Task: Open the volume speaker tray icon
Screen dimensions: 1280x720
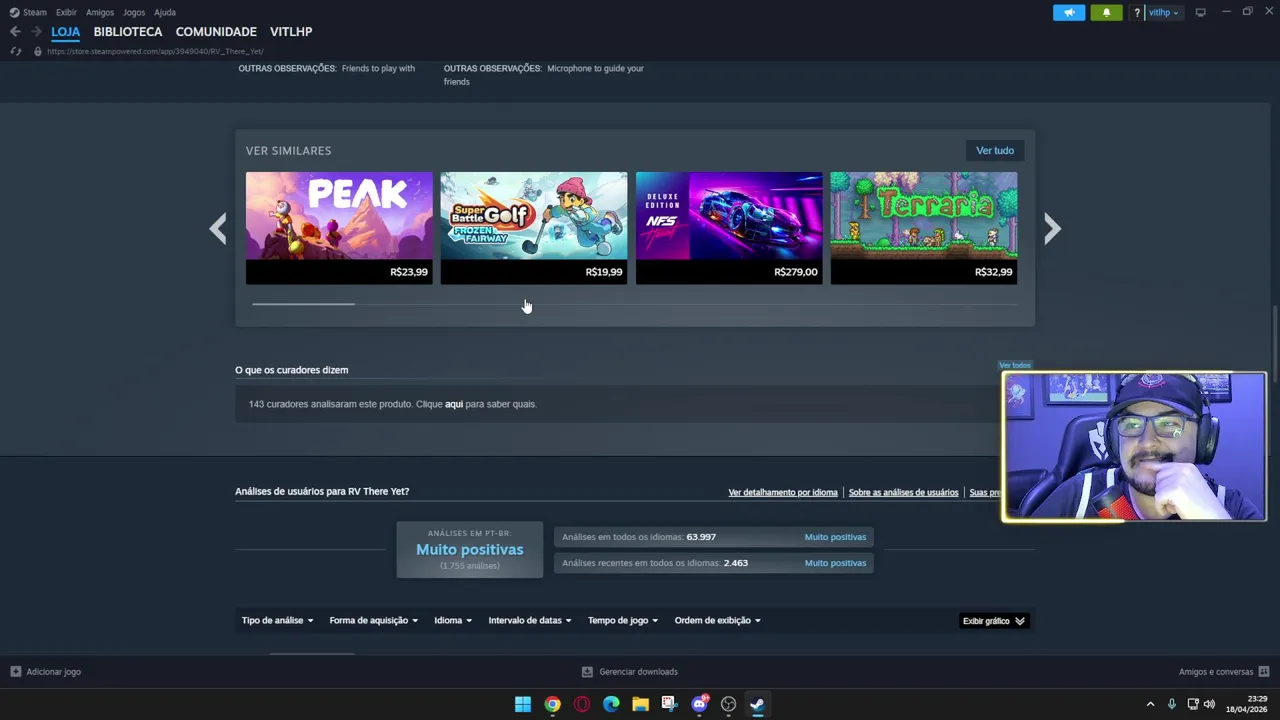Action: pos(1209,704)
